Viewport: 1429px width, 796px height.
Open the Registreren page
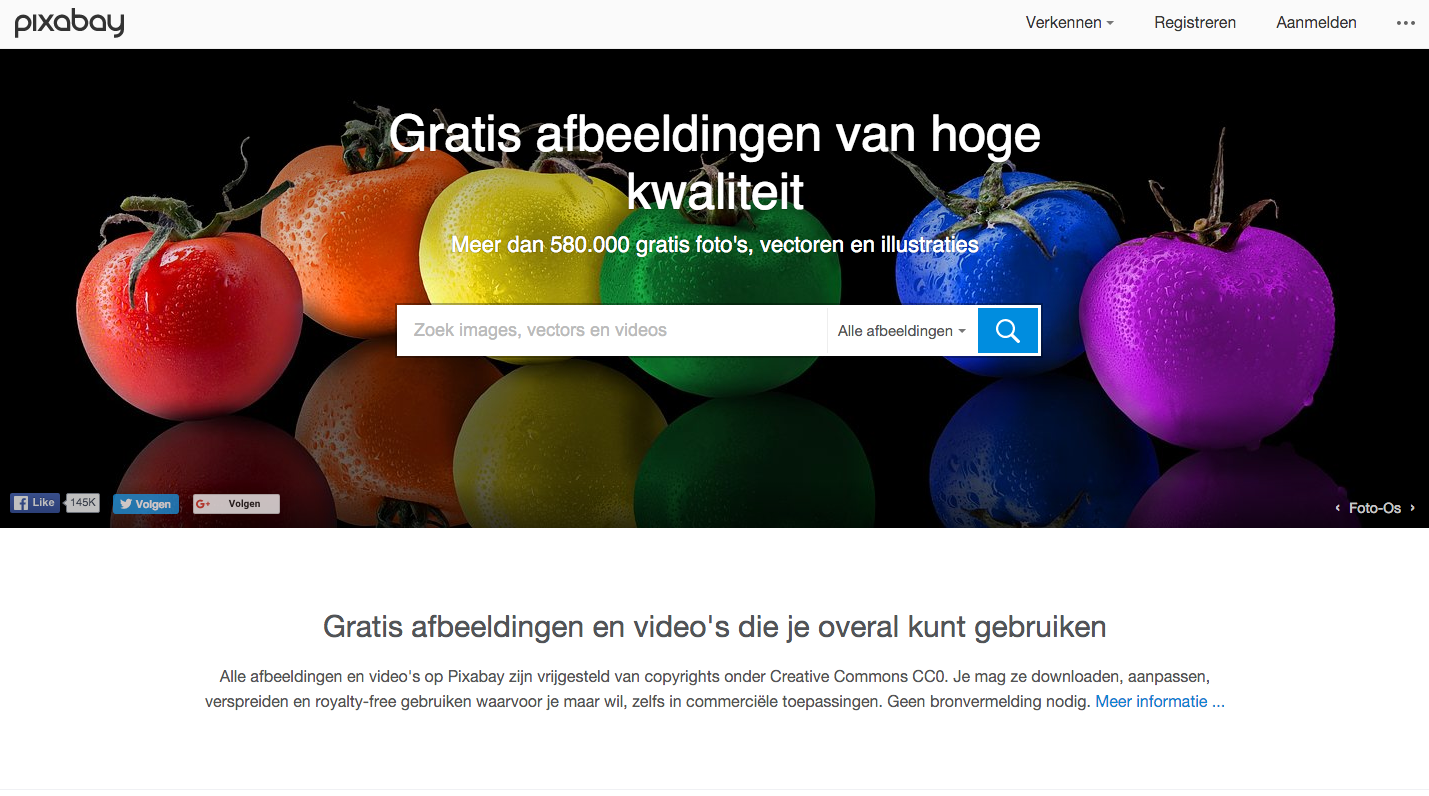pyautogui.click(x=1195, y=22)
